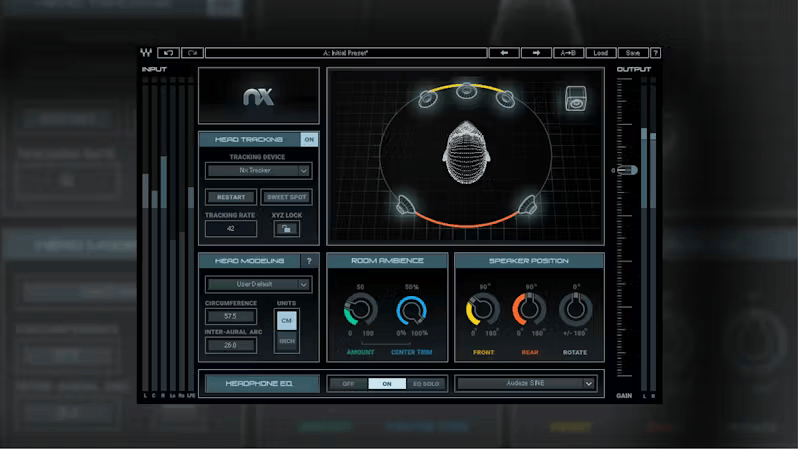Viewport: 798px width, 449px height.
Task: Click the FRONT knob label
Action: click(x=483, y=352)
